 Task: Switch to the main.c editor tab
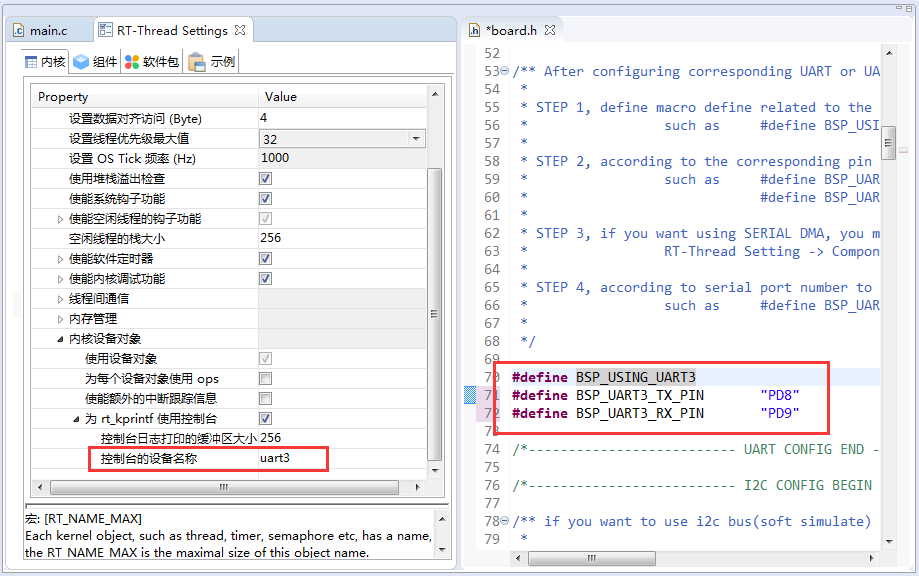click(x=48, y=31)
